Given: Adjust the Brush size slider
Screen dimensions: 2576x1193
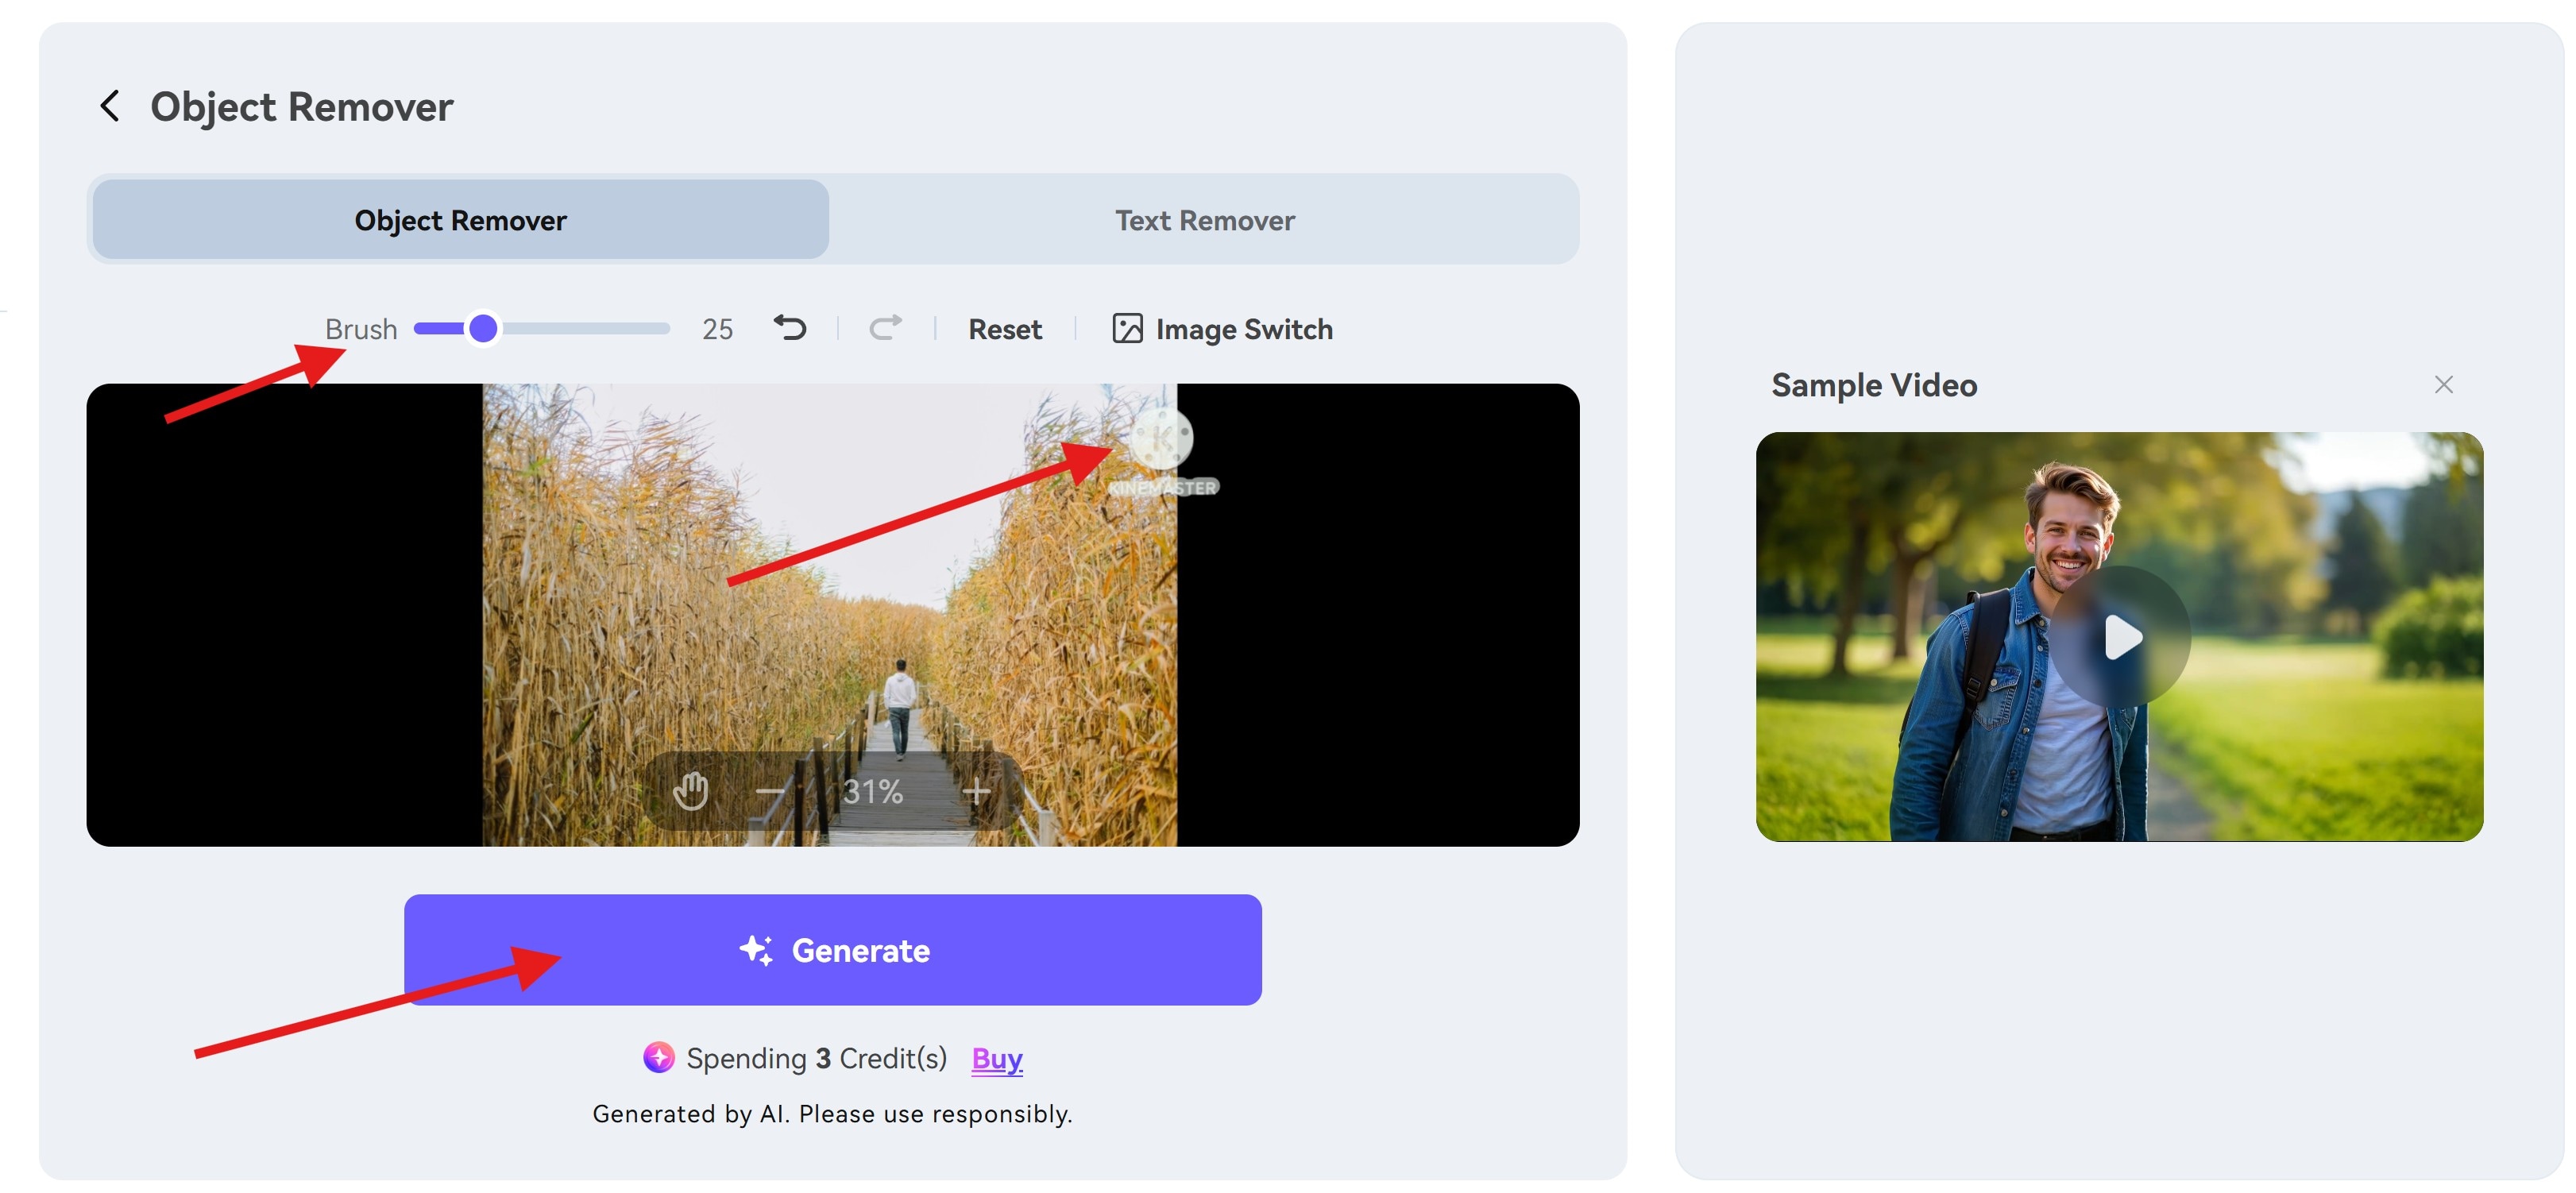Looking at the screenshot, I should pyautogui.click(x=484, y=328).
